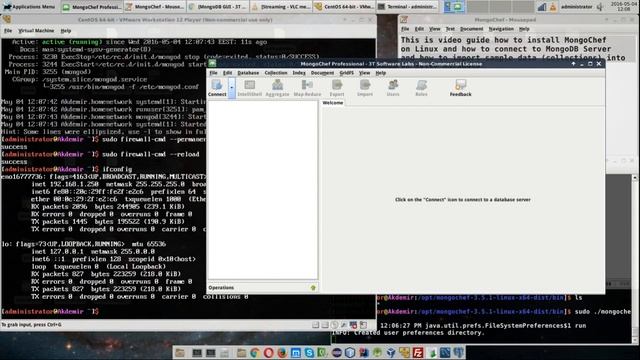The height and width of the screenshot is (360, 640).
Task: Open the blue 'm' application in the dock
Action: coord(296,352)
